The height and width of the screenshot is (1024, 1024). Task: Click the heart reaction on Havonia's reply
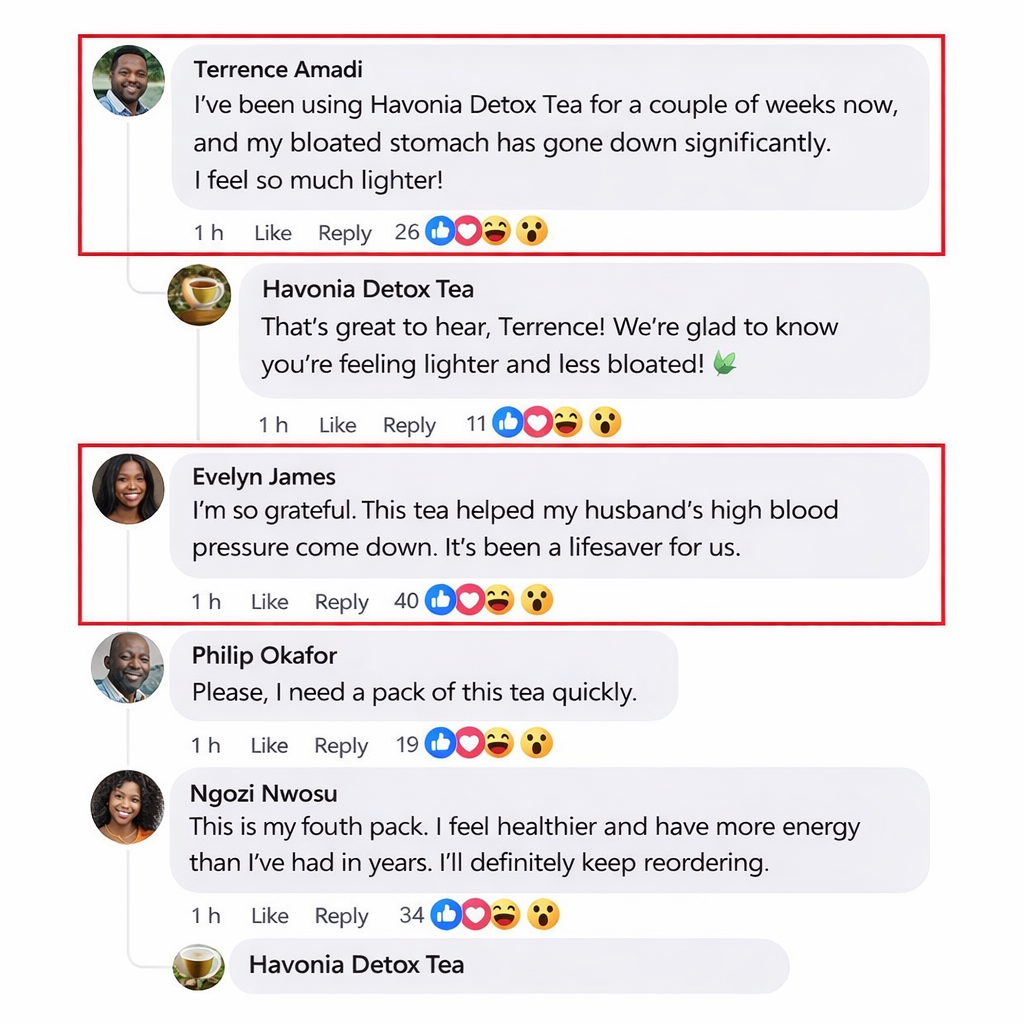click(x=538, y=423)
